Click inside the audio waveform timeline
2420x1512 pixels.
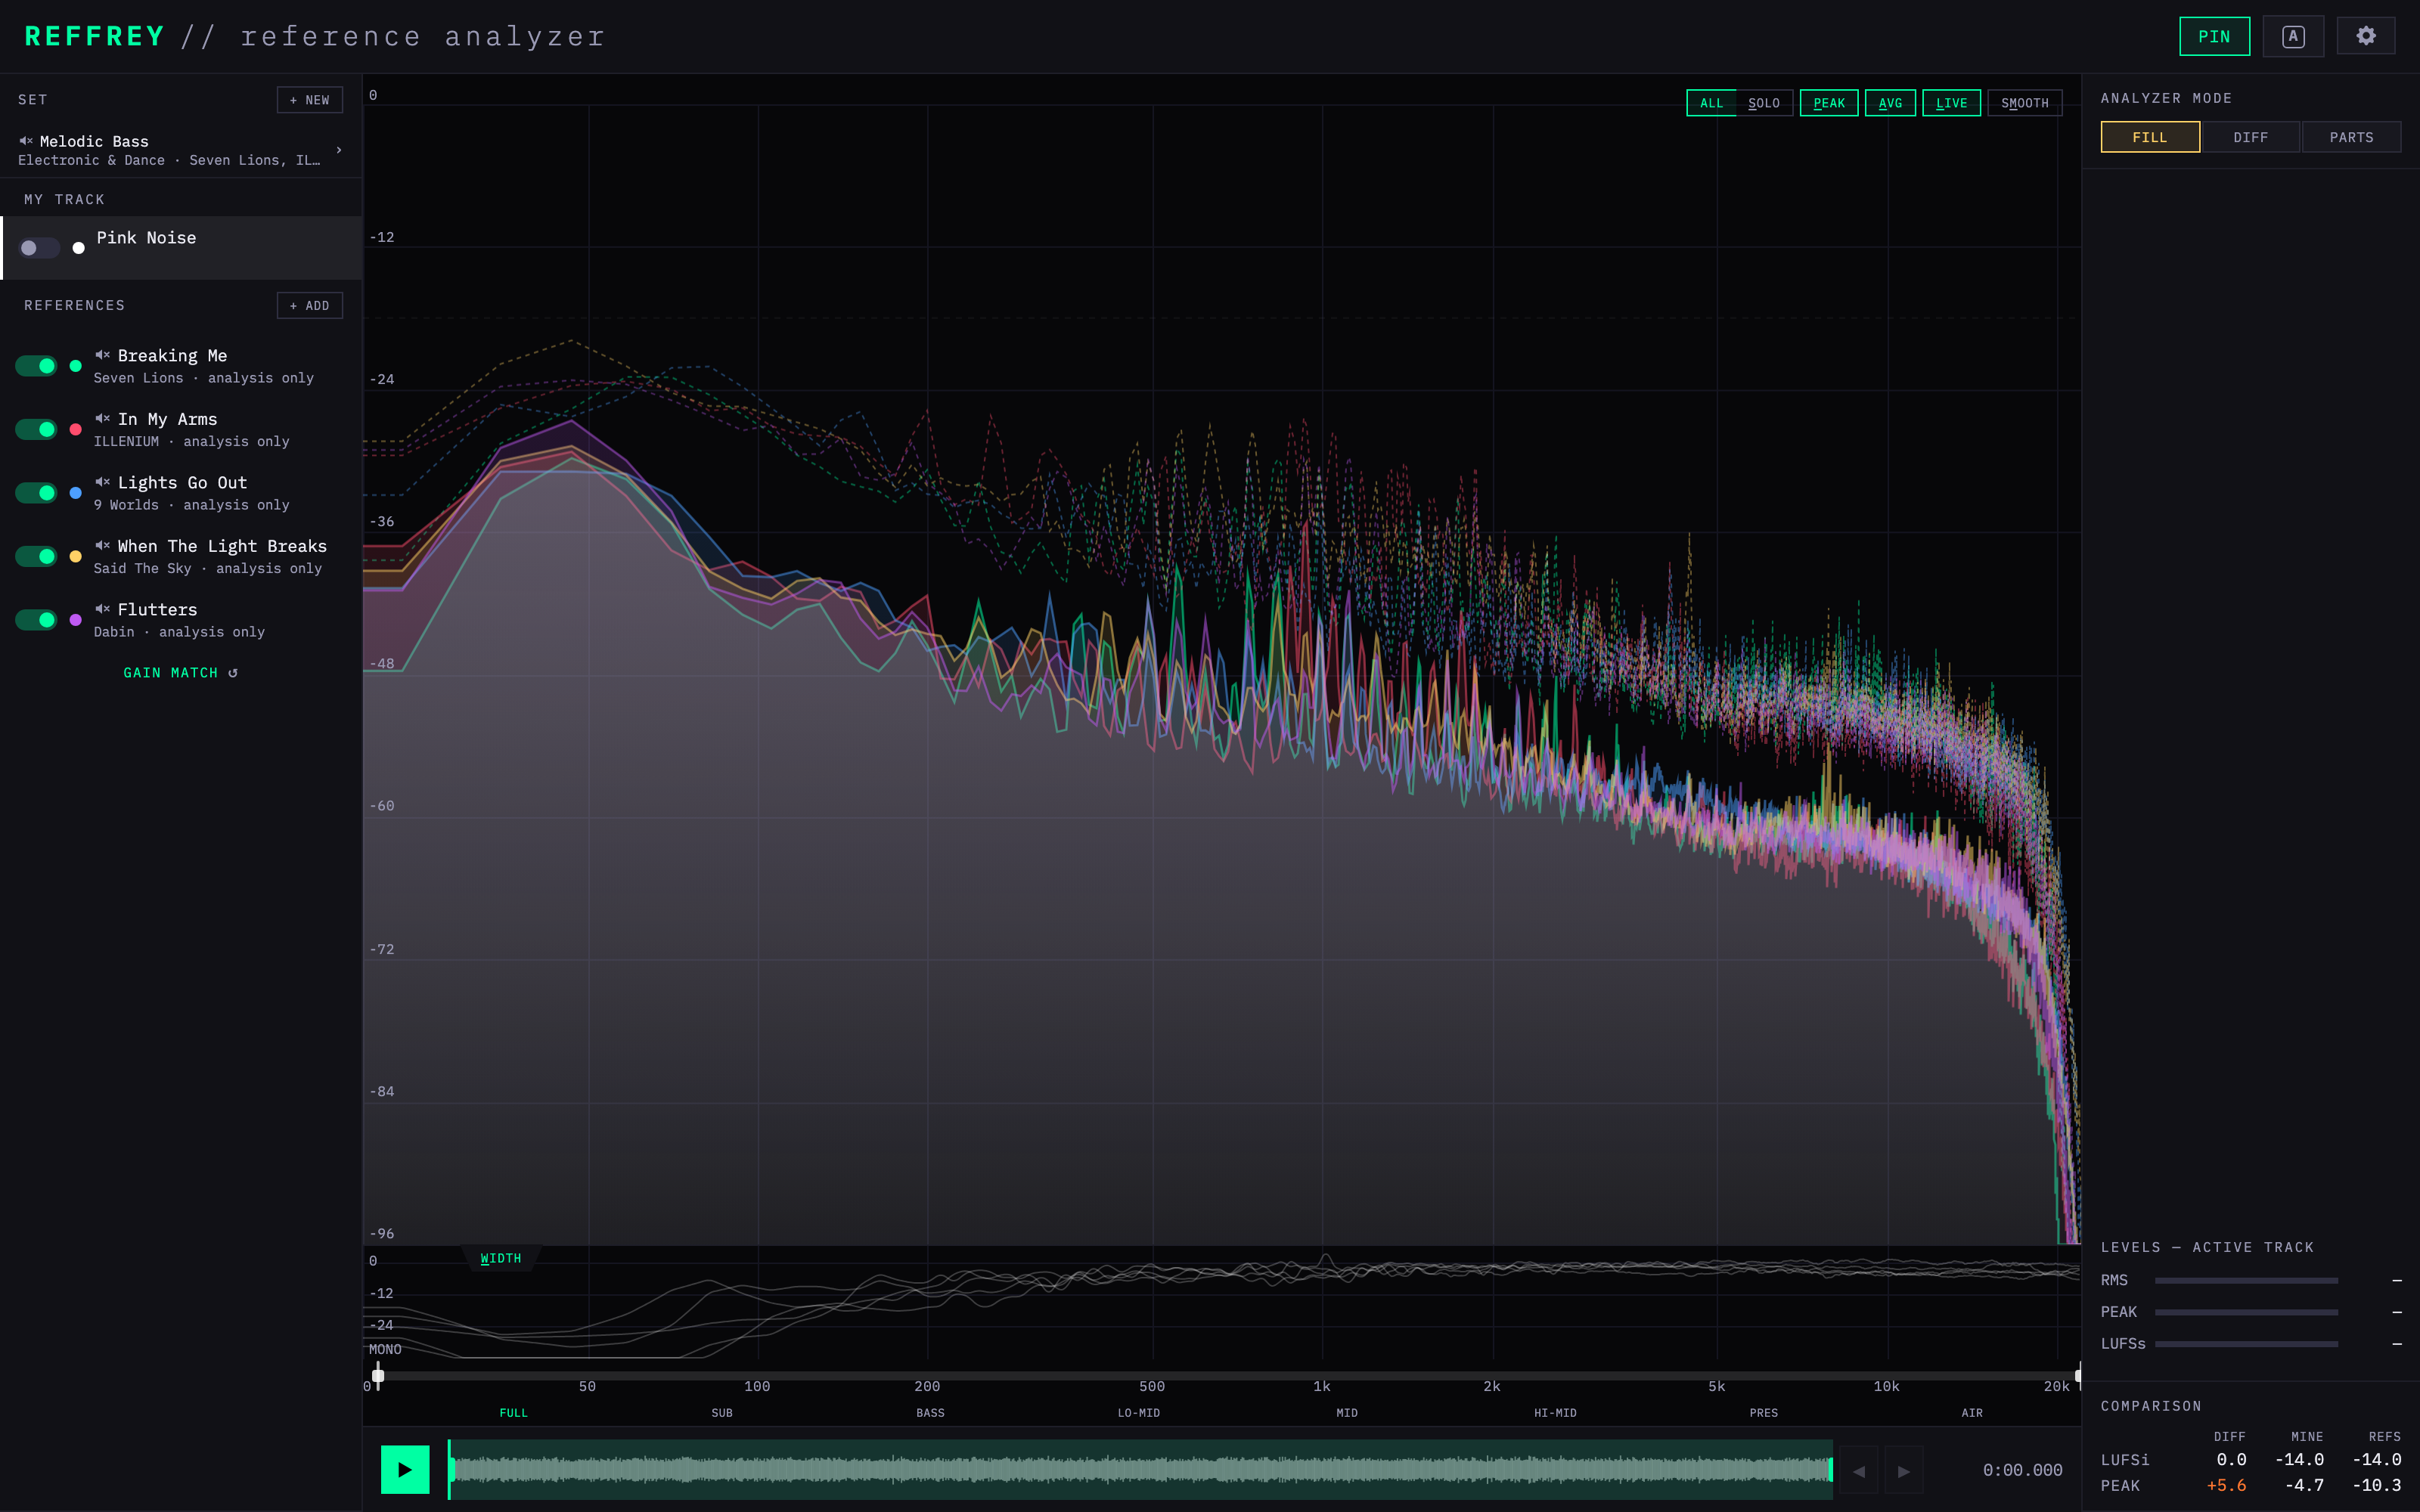(1140, 1469)
